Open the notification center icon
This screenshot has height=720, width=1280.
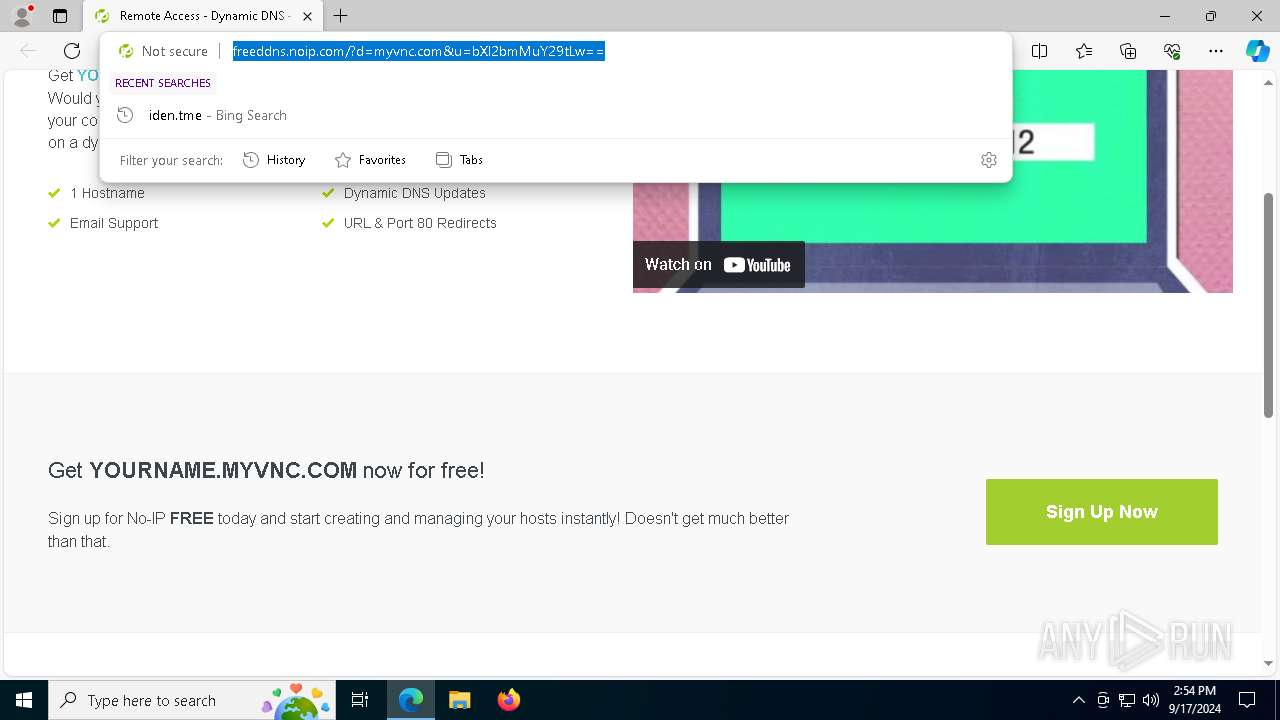(1247, 700)
